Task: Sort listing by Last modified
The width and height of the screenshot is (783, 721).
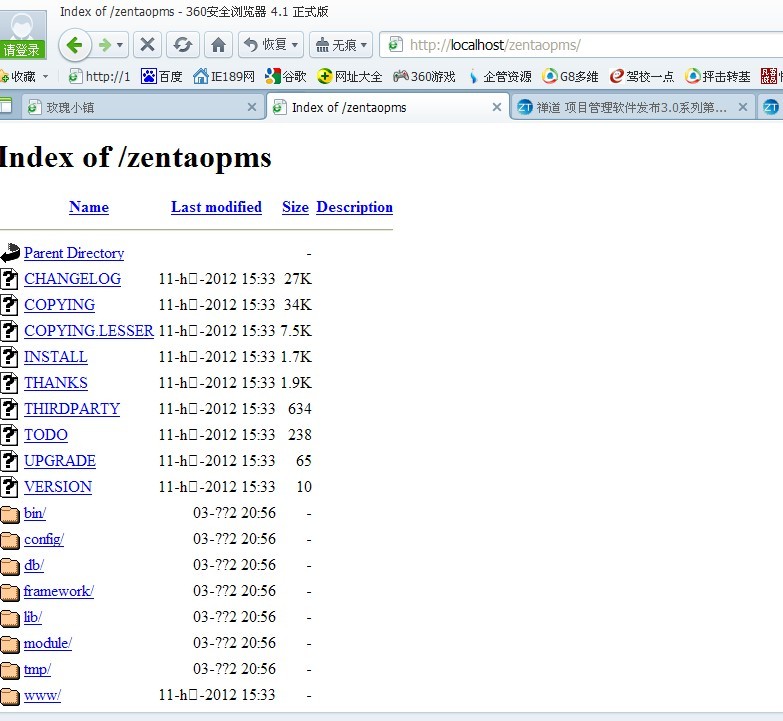Action: (216, 207)
